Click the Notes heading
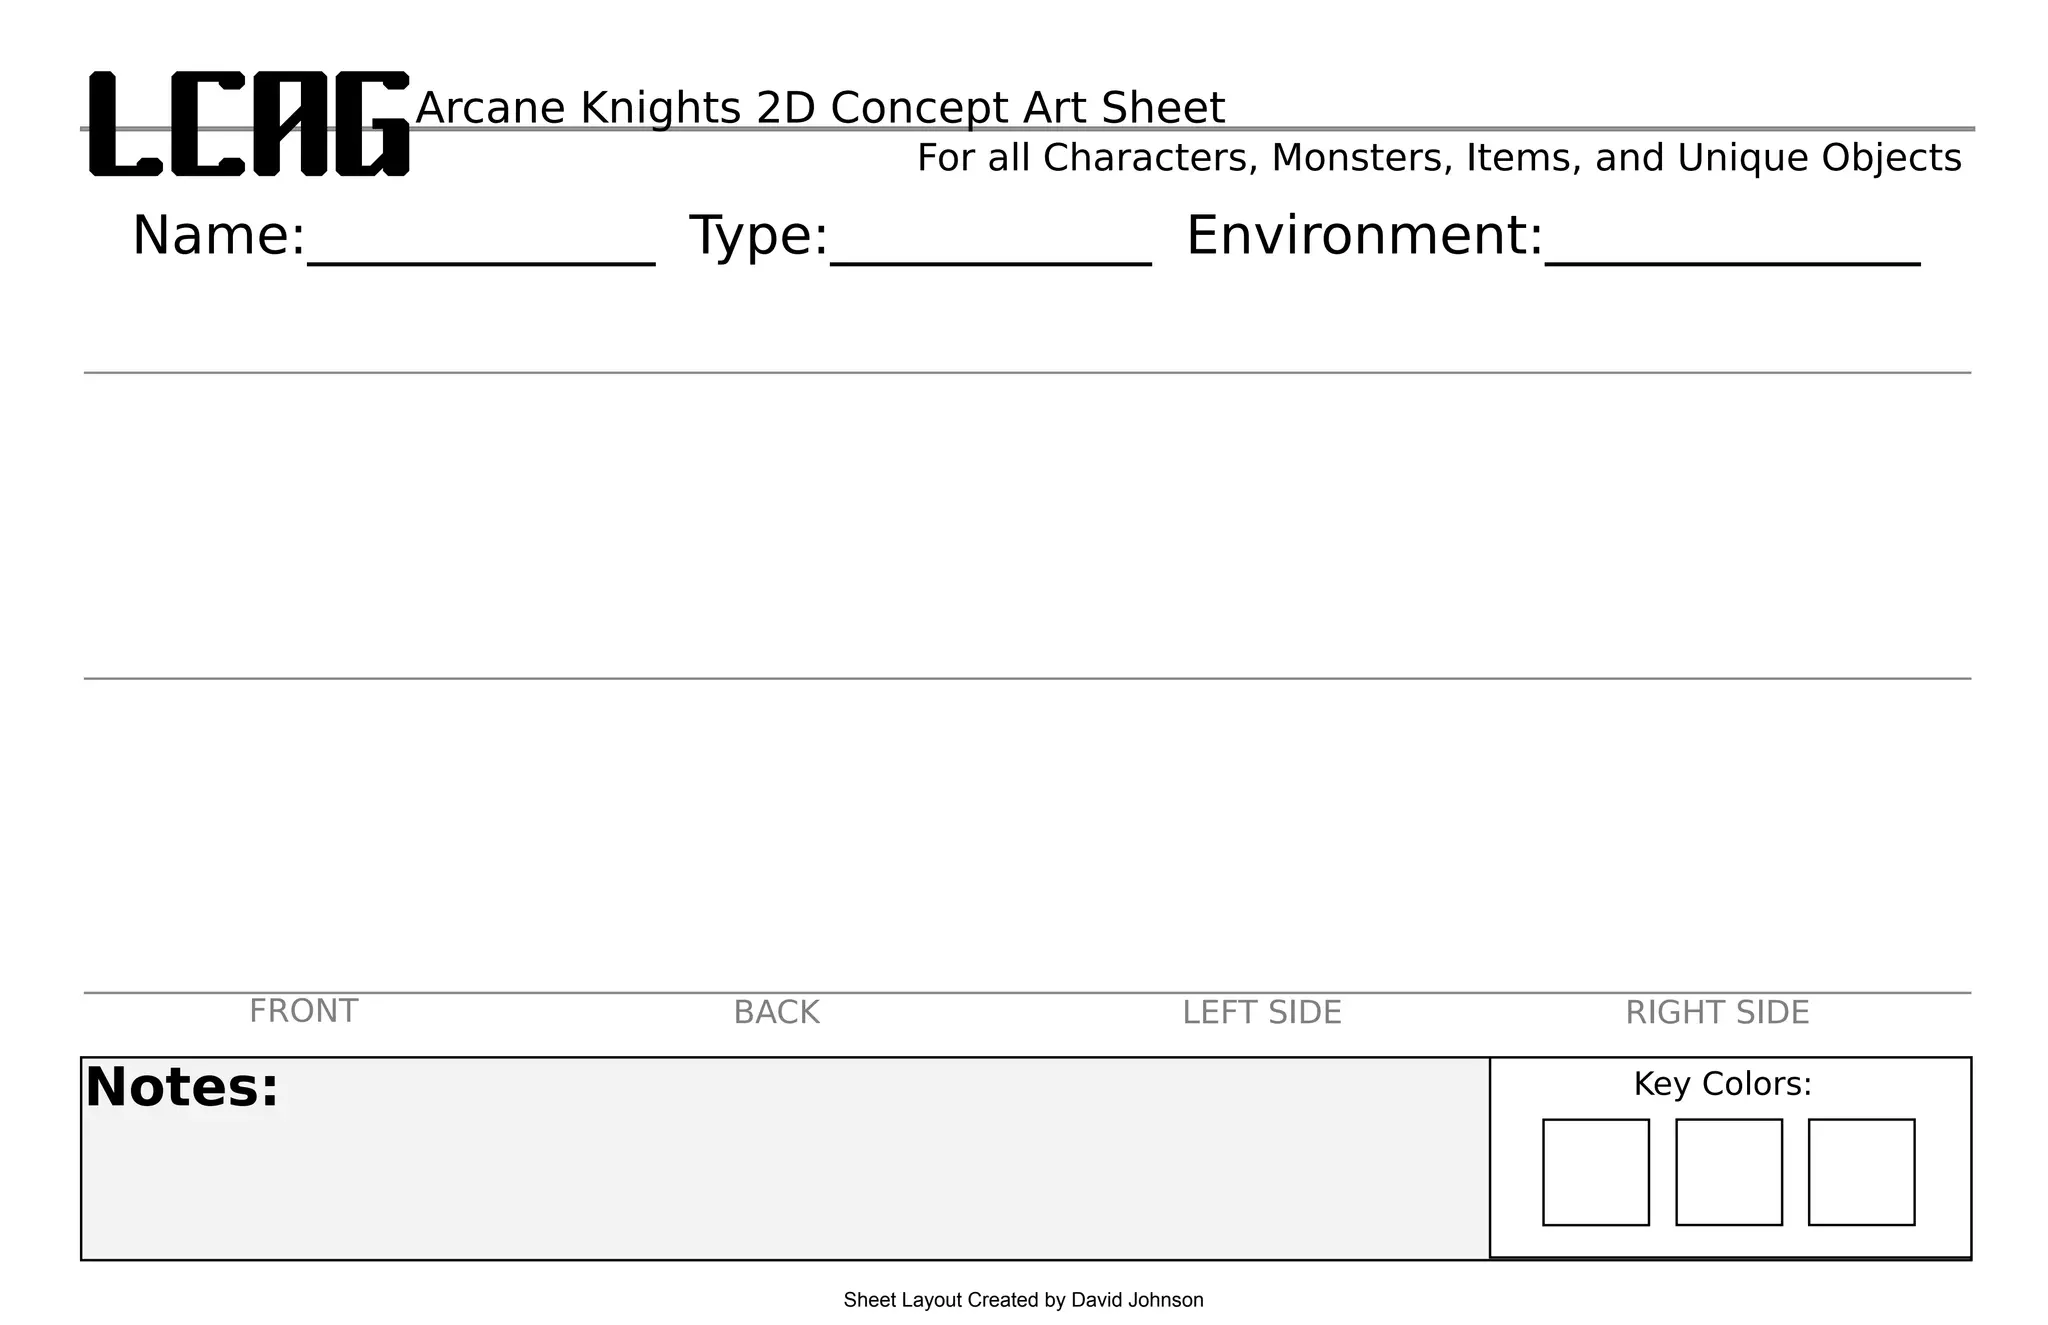Screen dimensions: 2048x1325 (182, 1088)
